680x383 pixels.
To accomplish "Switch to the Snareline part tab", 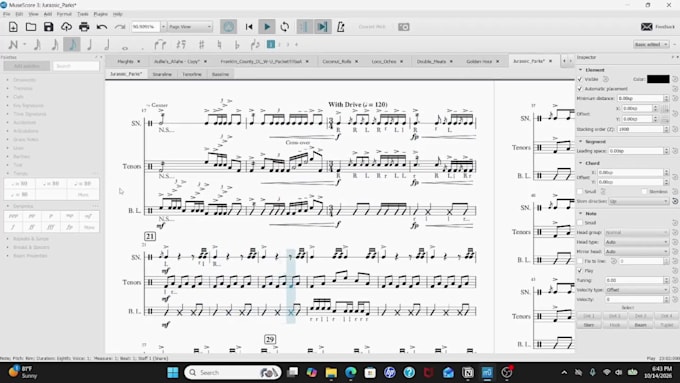I will [x=162, y=74].
